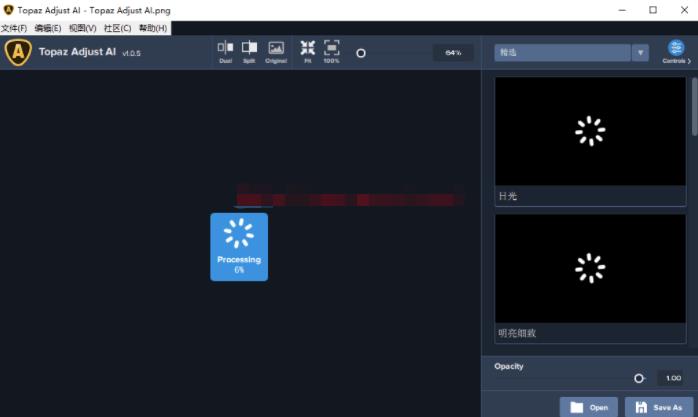The image size is (698, 417).
Task: Click the presets panel scrollbar
Action: (x=694, y=107)
